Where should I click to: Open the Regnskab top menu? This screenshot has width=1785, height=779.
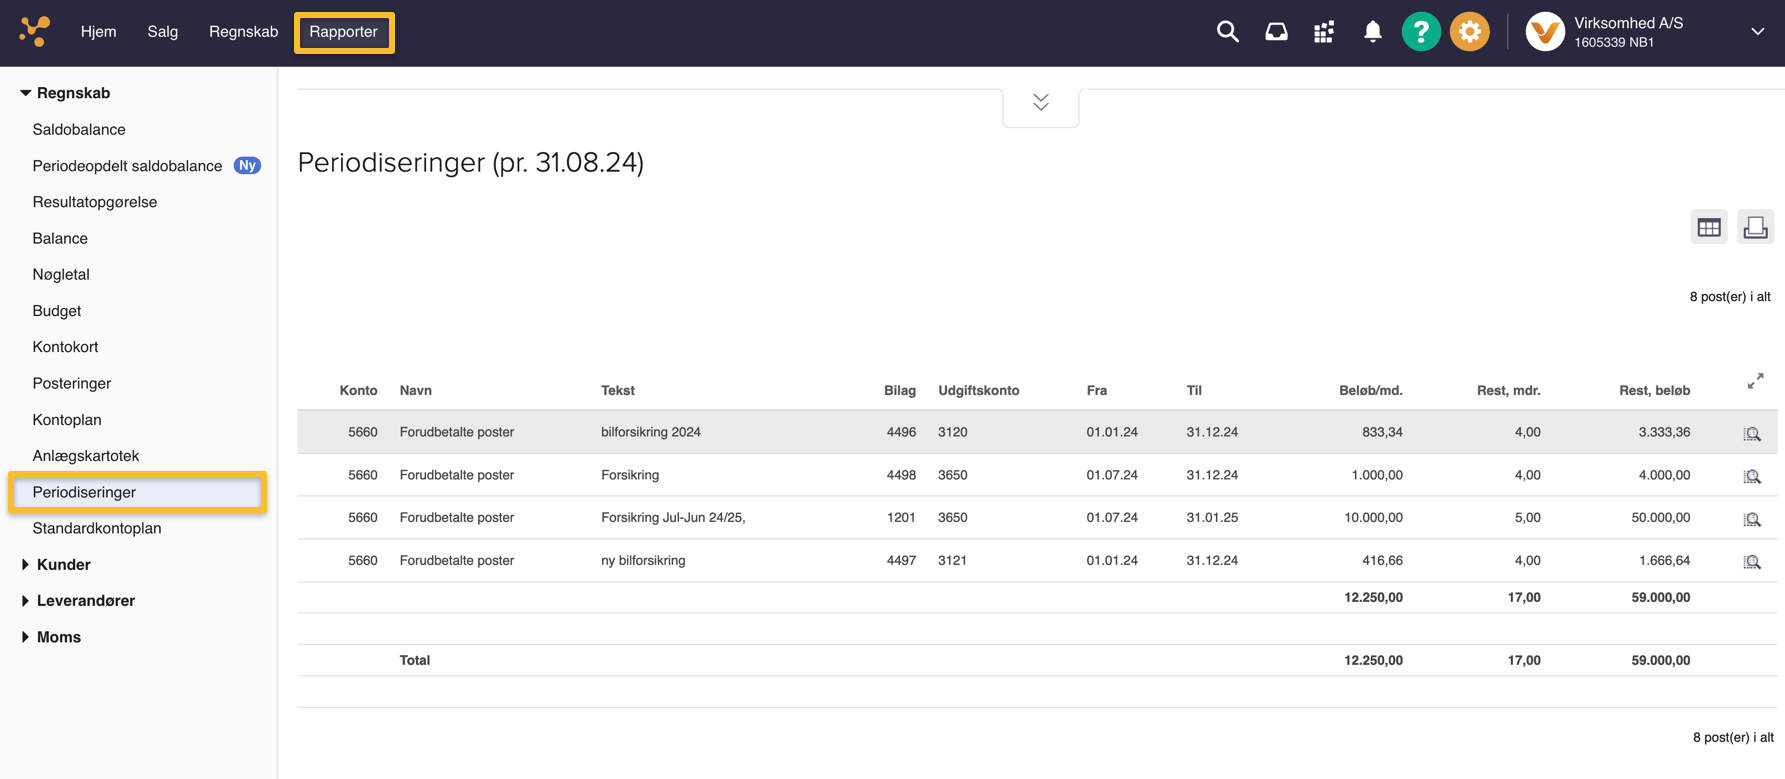(x=243, y=32)
